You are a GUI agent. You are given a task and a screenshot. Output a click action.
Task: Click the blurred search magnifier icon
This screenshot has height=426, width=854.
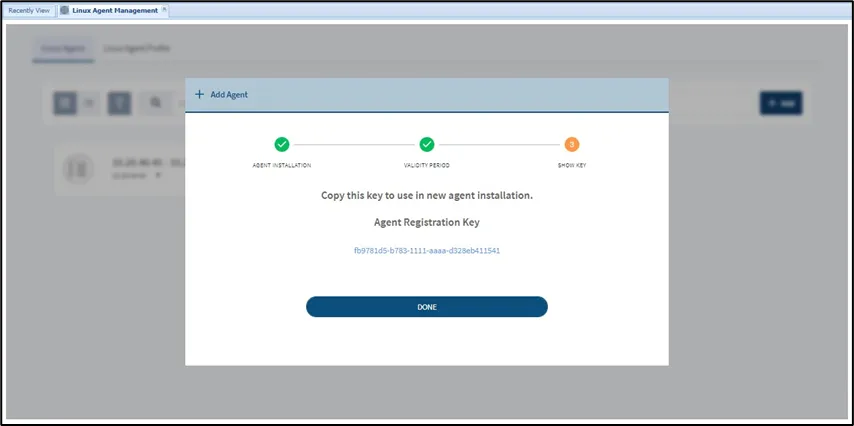pos(156,103)
